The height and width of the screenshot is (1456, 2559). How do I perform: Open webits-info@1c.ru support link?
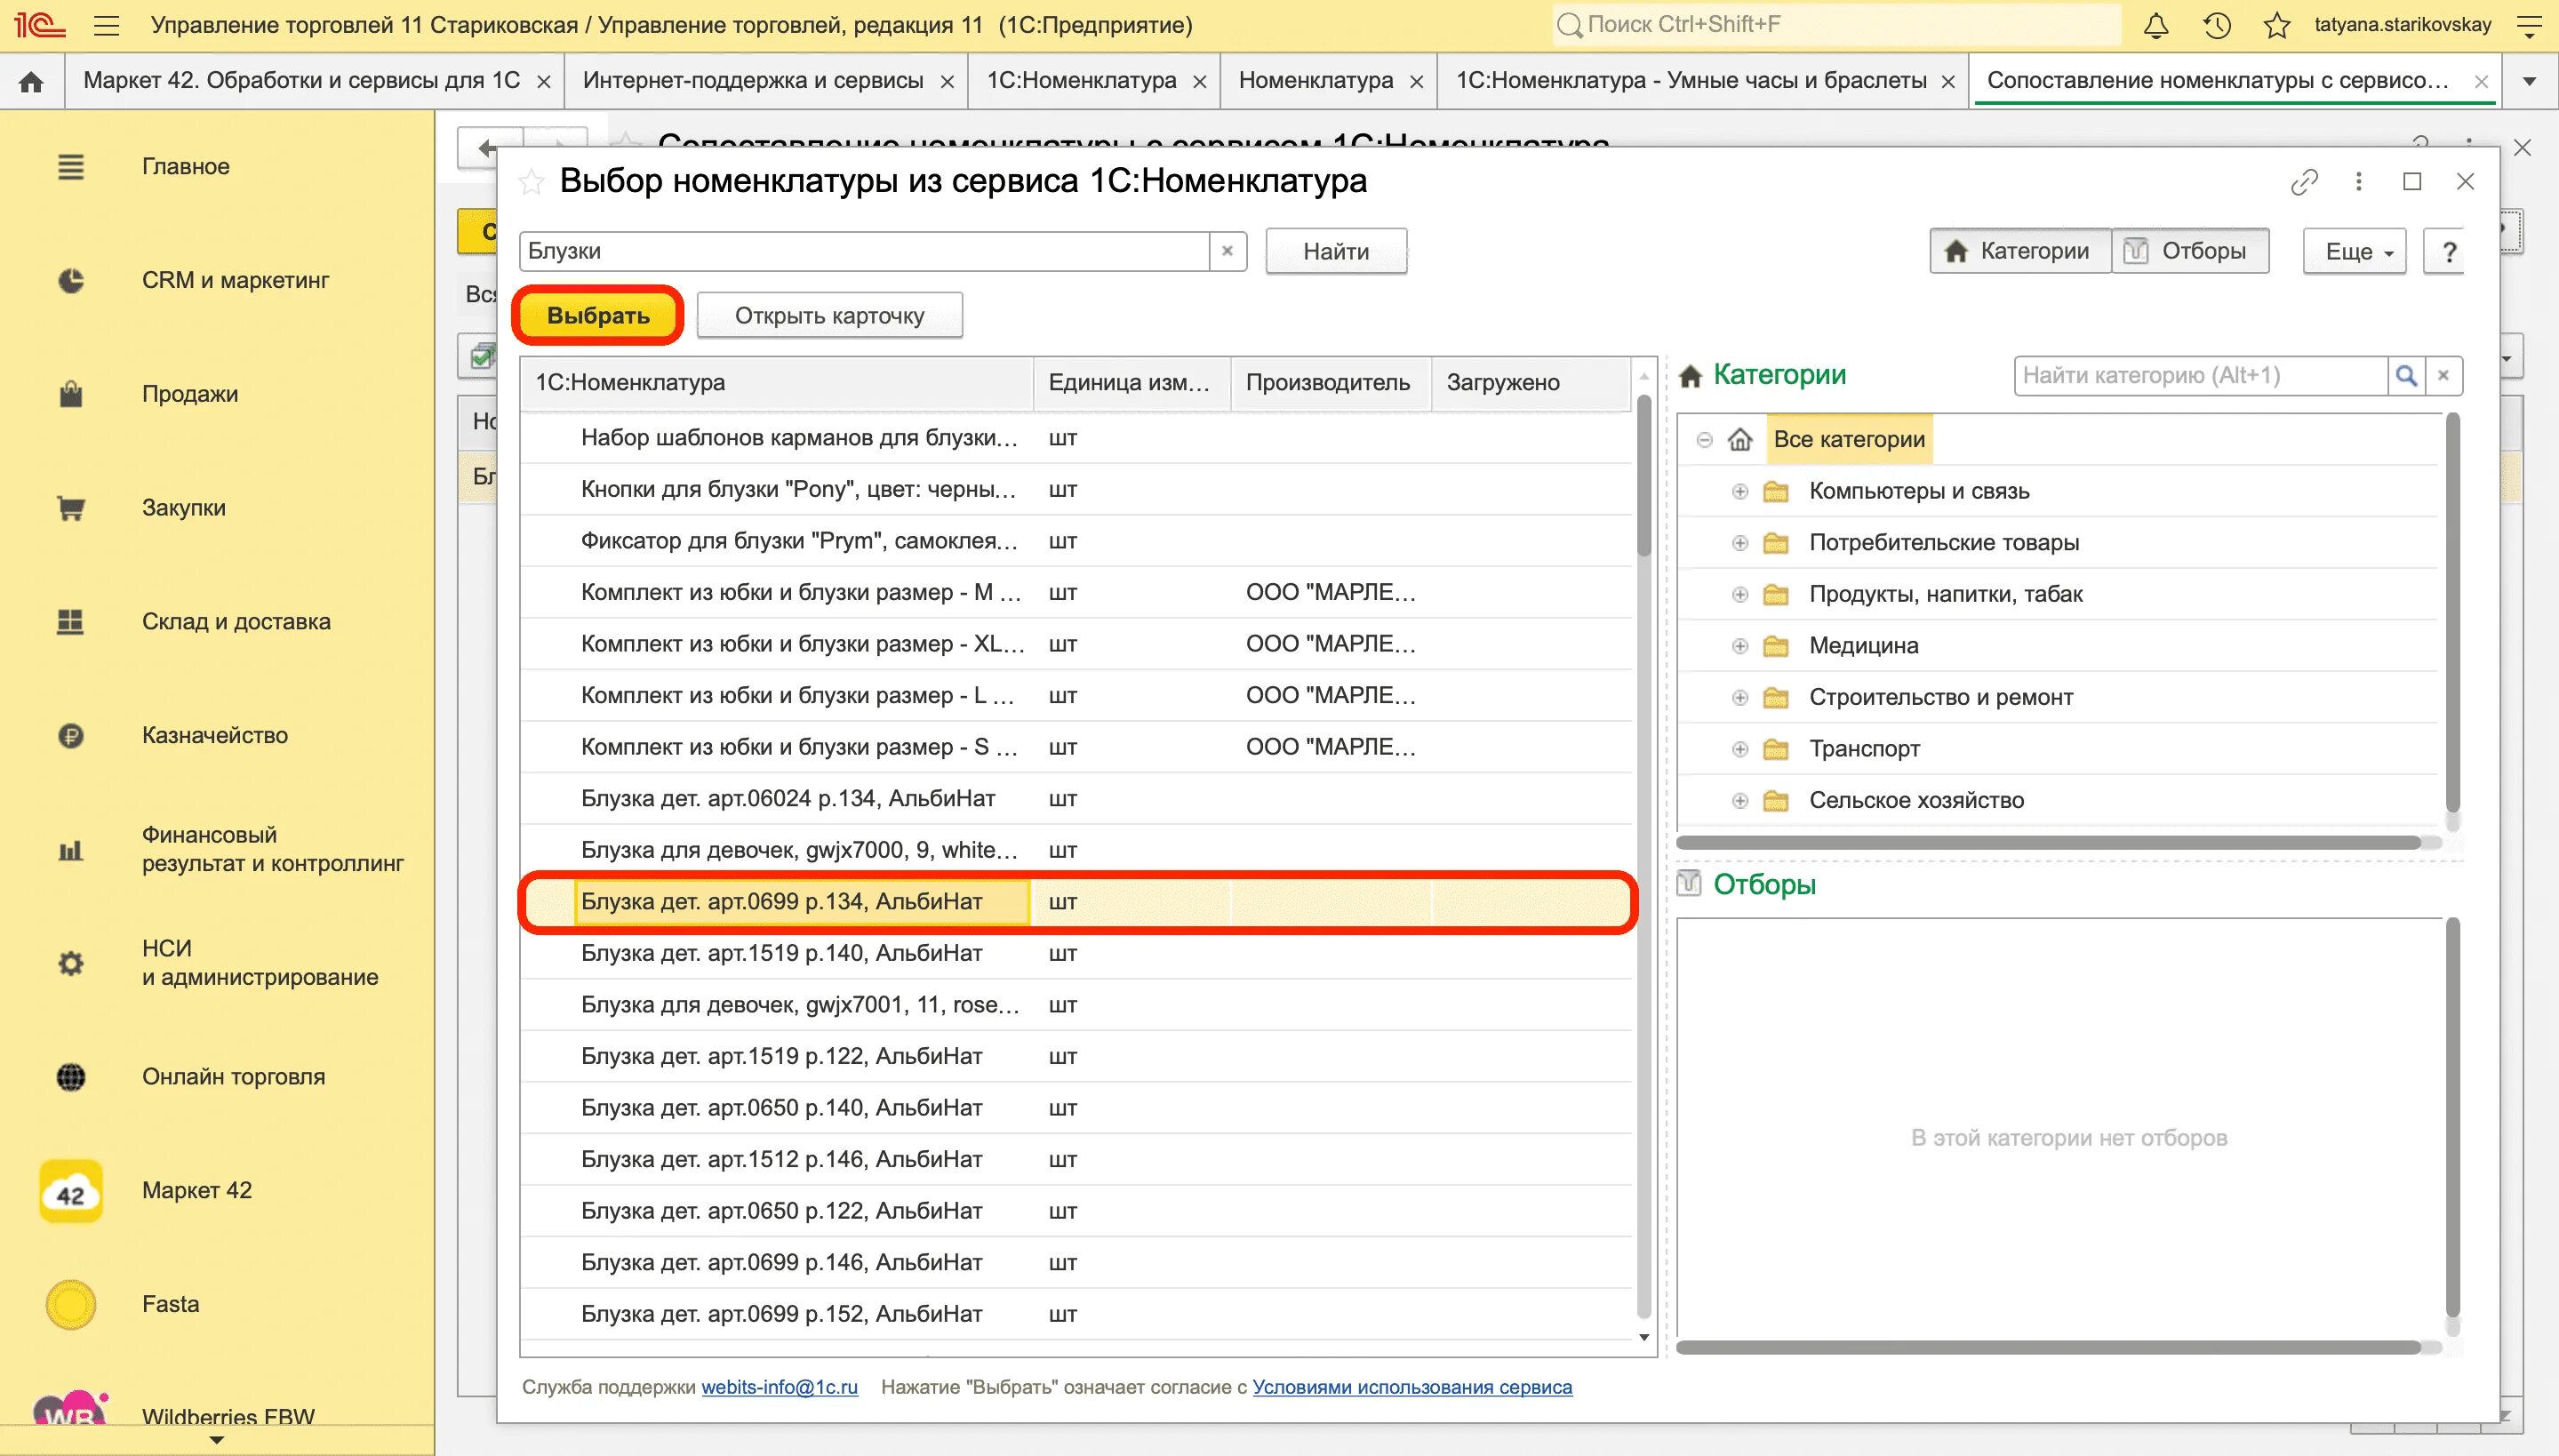(x=779, y=1387)
